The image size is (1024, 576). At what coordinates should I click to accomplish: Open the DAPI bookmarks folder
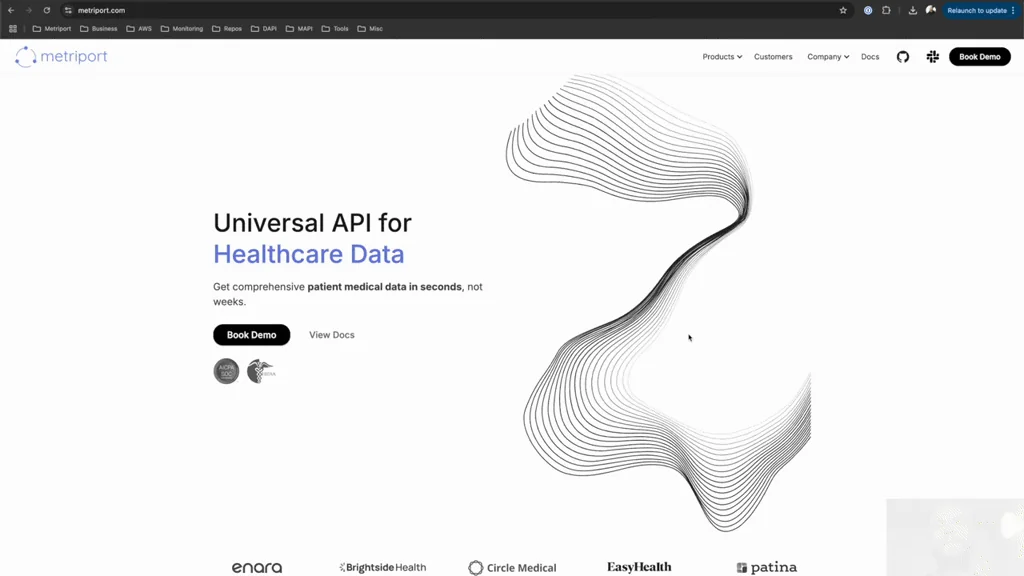click(x=264, y=29)
